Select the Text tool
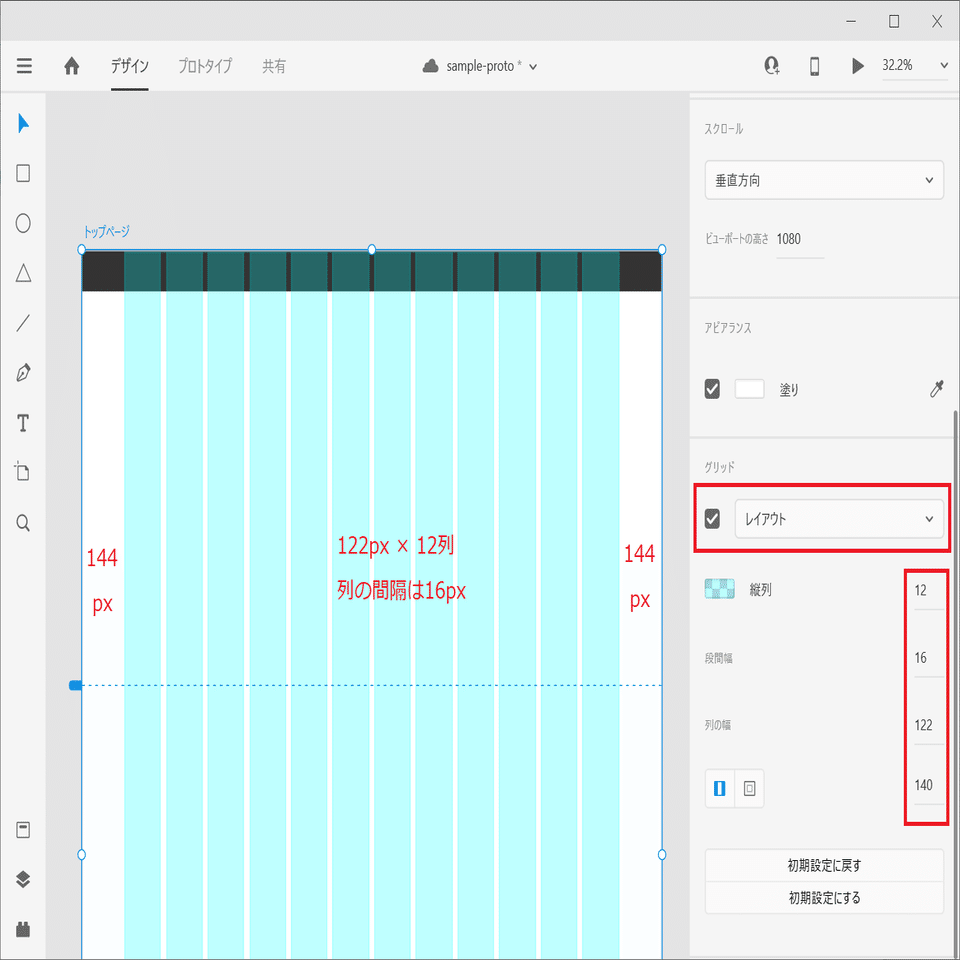The width and height of the screenshot is (960, 960). tap(22, 423)
